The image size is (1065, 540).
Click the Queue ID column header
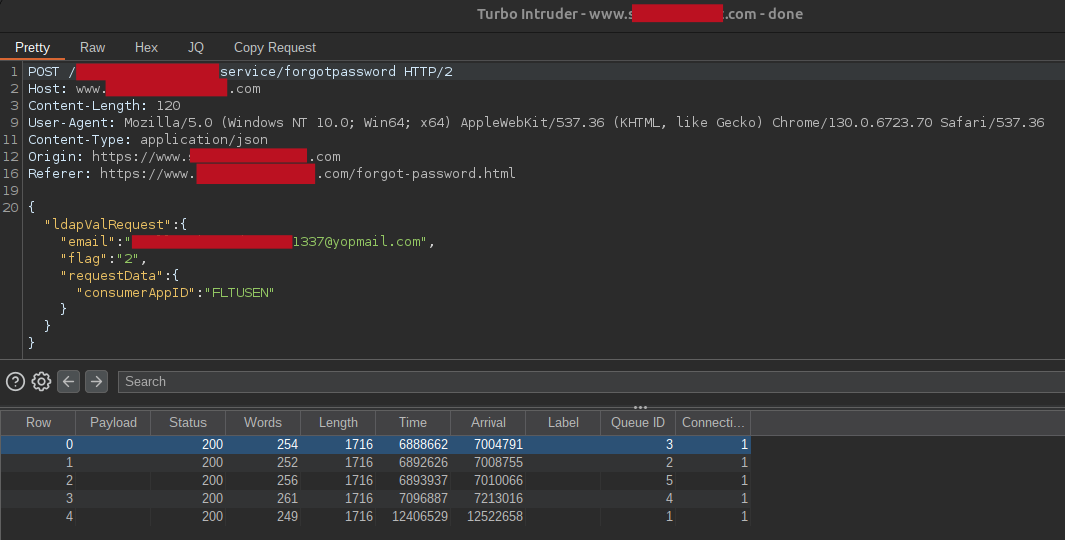(638, 422)
